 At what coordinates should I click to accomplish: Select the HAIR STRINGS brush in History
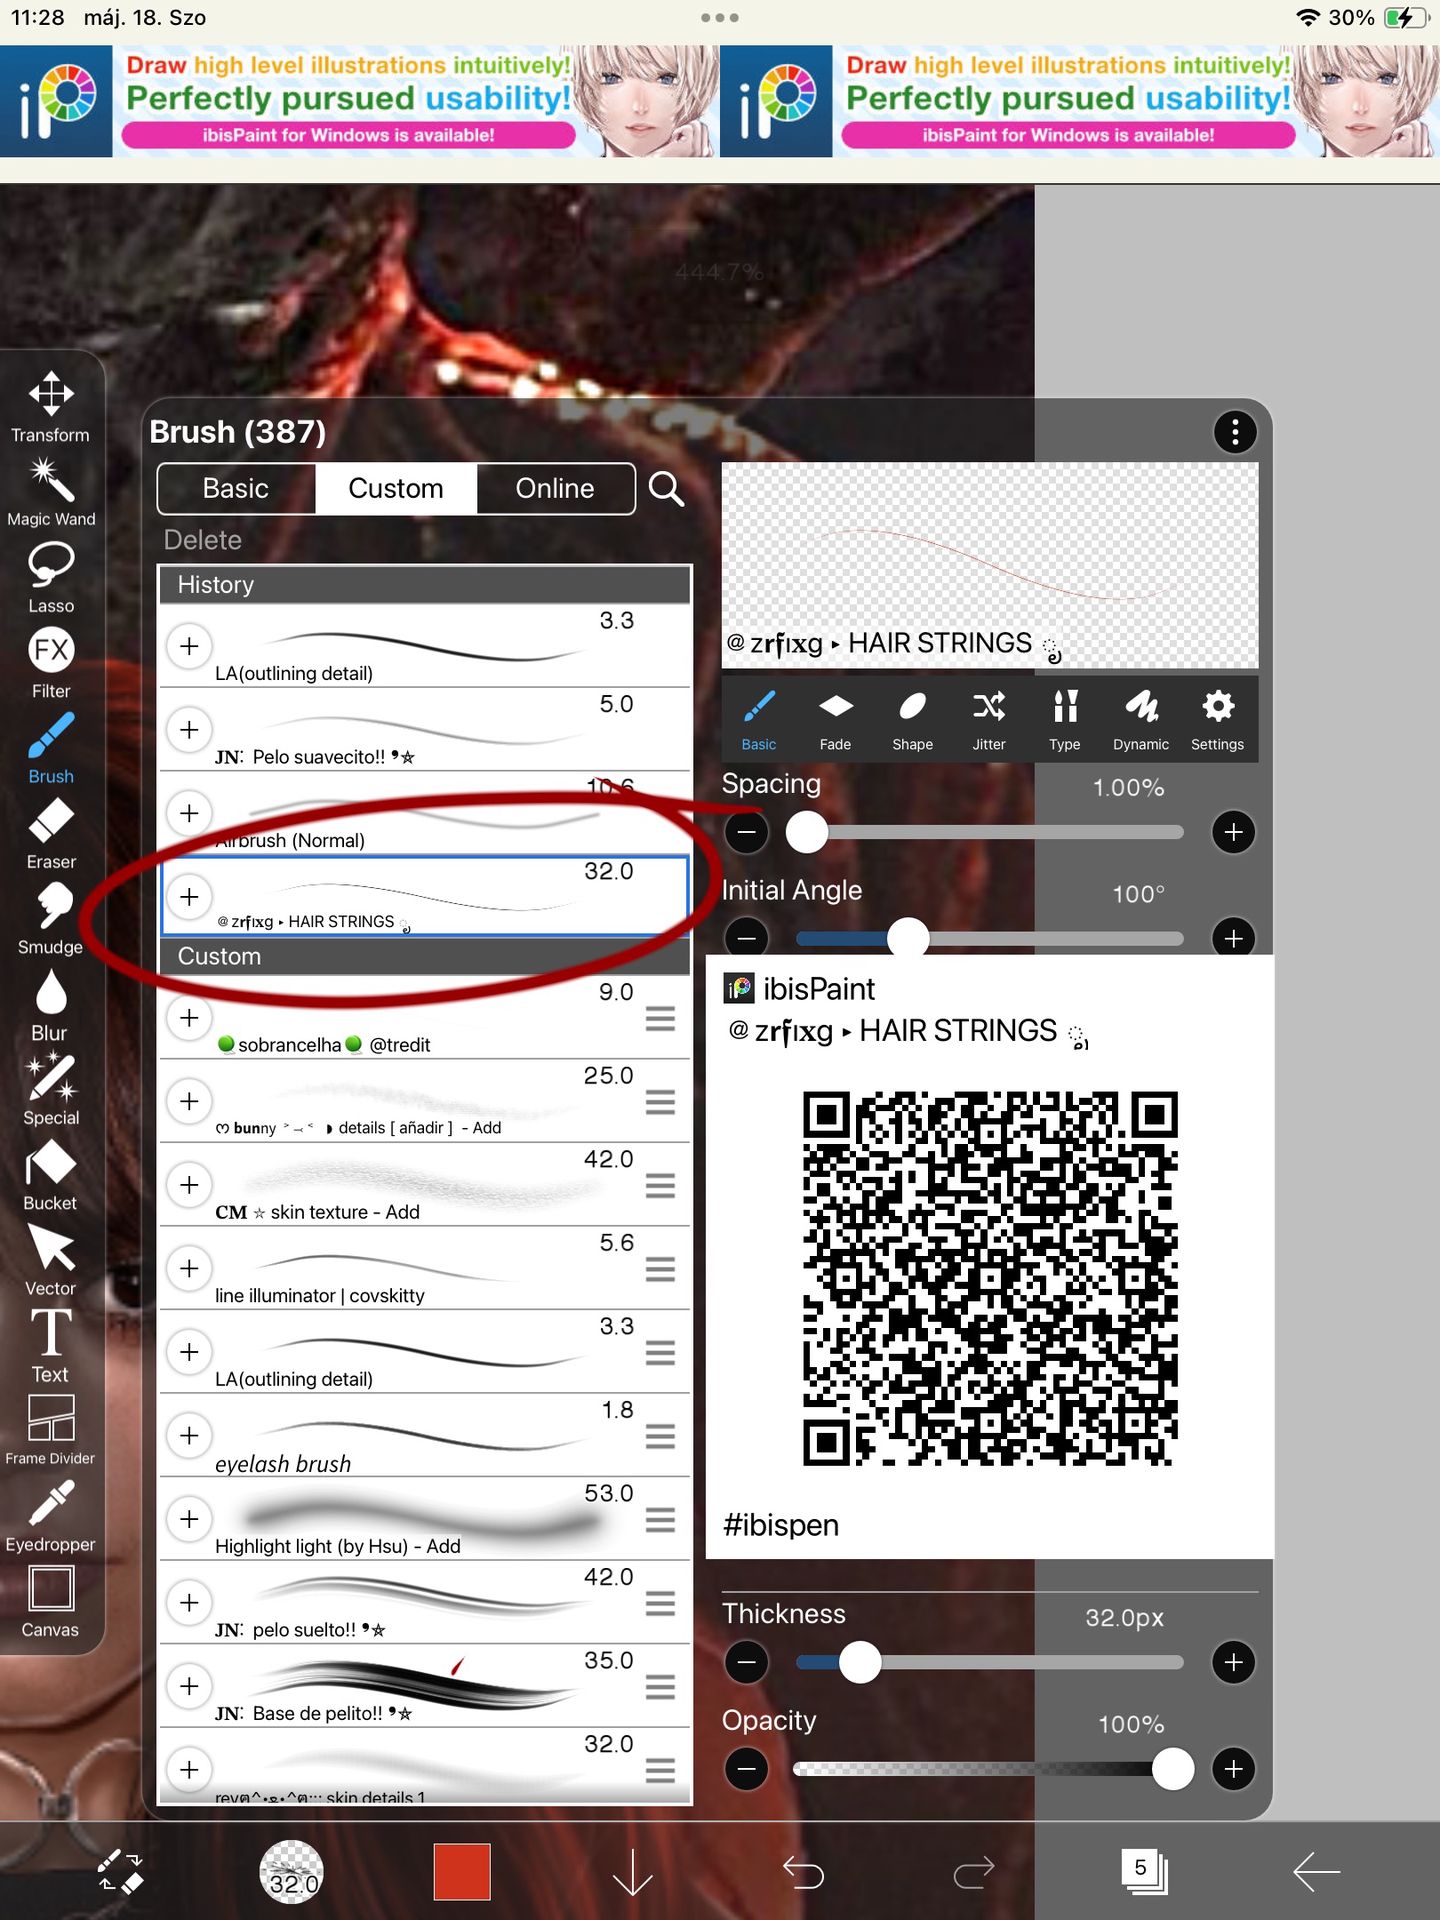point(424,896)
